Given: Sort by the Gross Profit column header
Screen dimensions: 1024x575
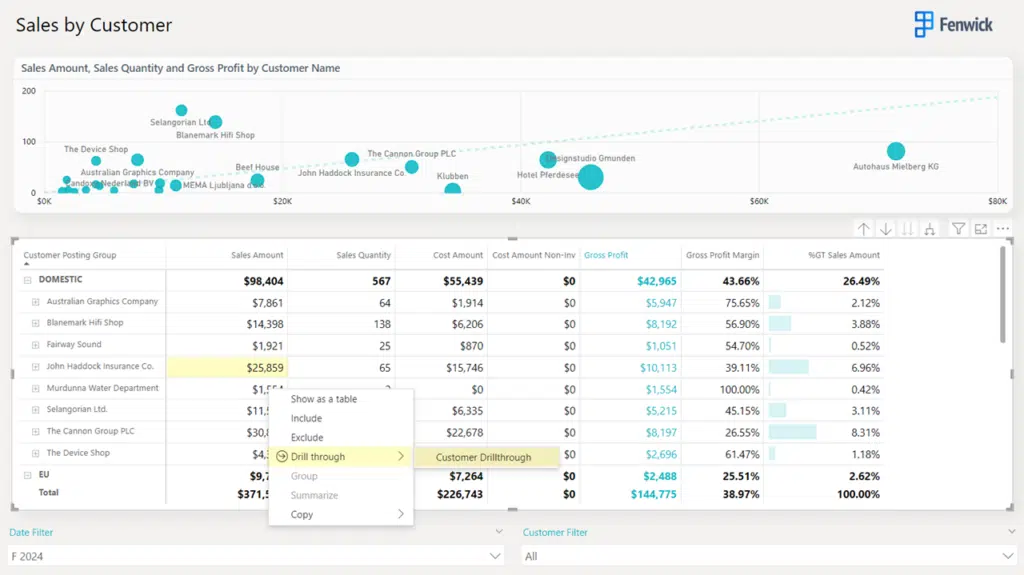Looking at the screenshot, I should pos(606,255).
